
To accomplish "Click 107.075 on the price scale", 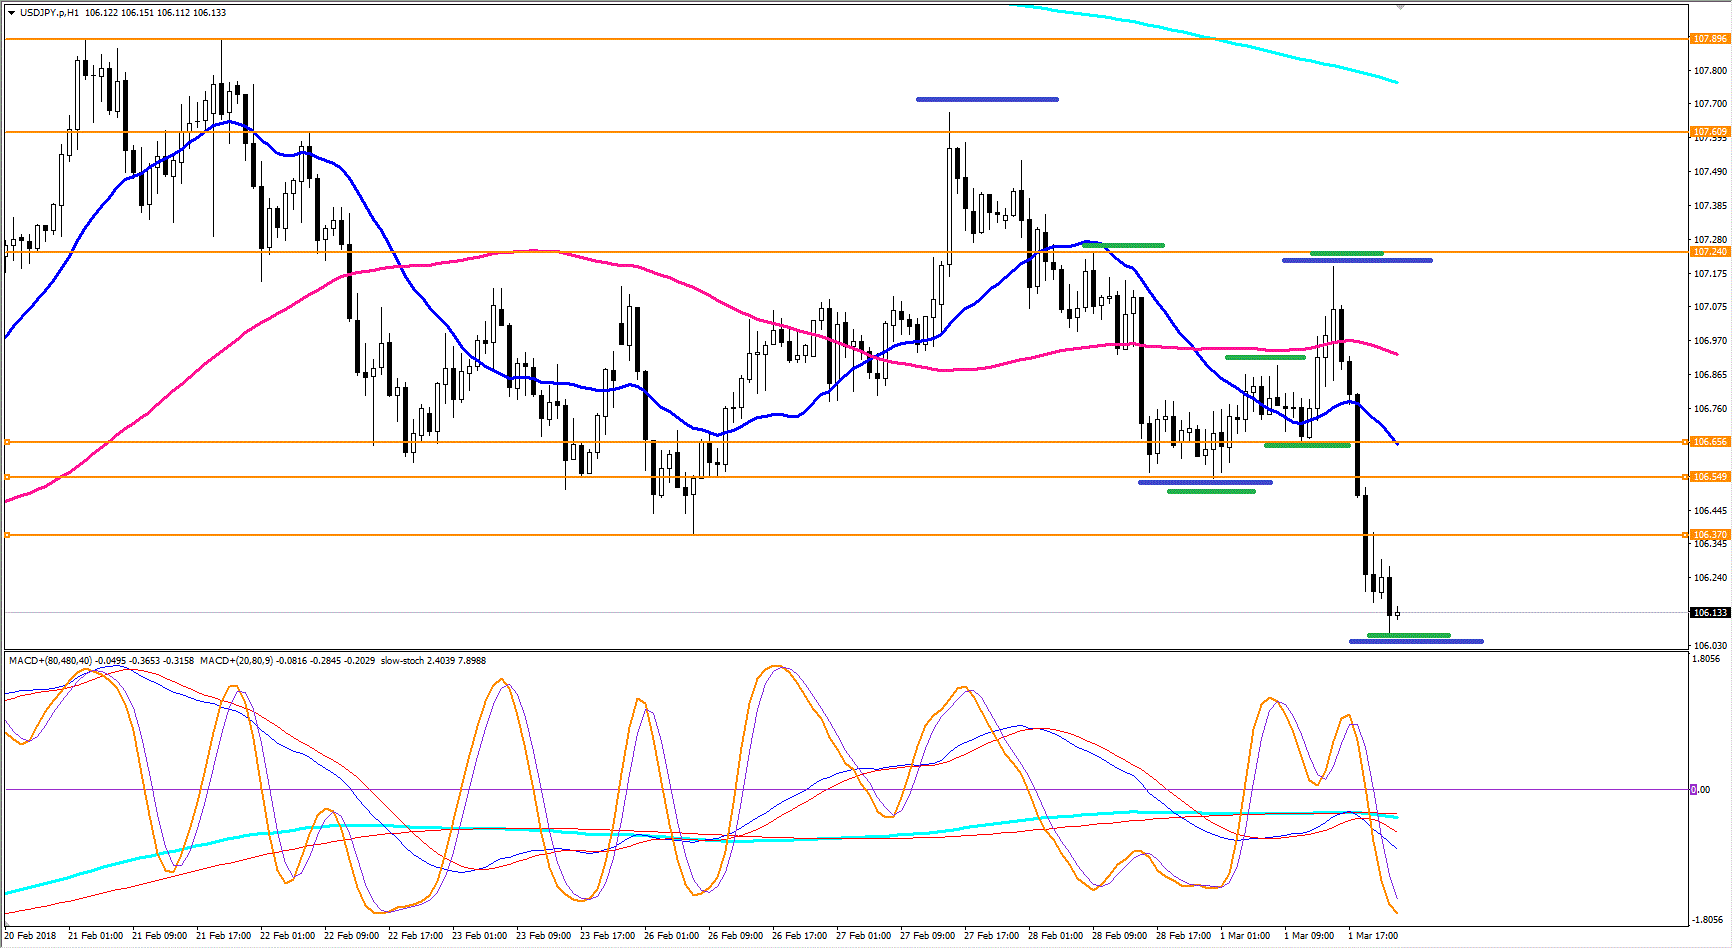I will coord(1710,307).
